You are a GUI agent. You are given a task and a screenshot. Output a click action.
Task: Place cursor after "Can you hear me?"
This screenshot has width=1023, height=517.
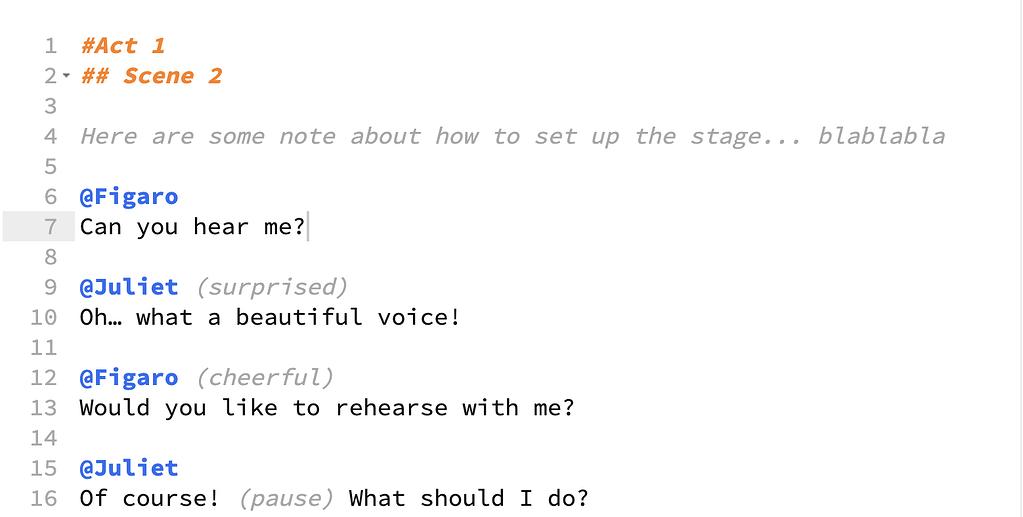[307, 227]
